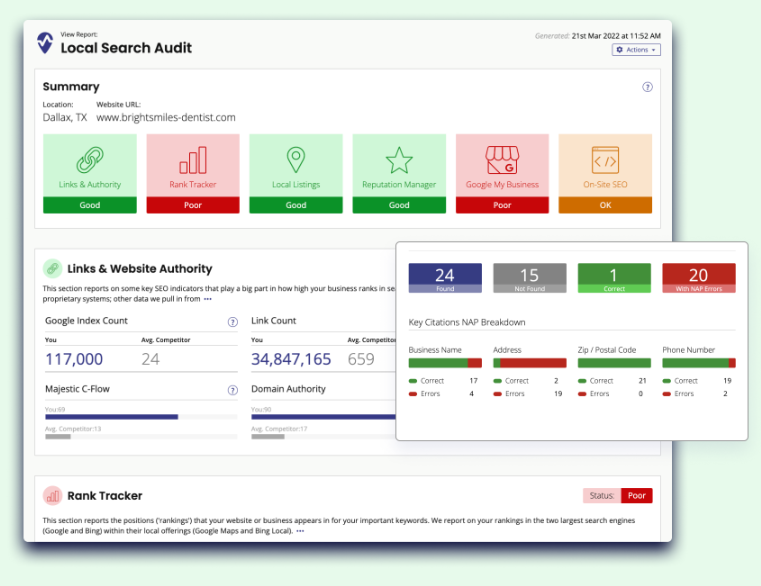Click the Key Citations NAP Breakdown heading
Viewport: 761px width, 586px height.
(x=467, y=322)
